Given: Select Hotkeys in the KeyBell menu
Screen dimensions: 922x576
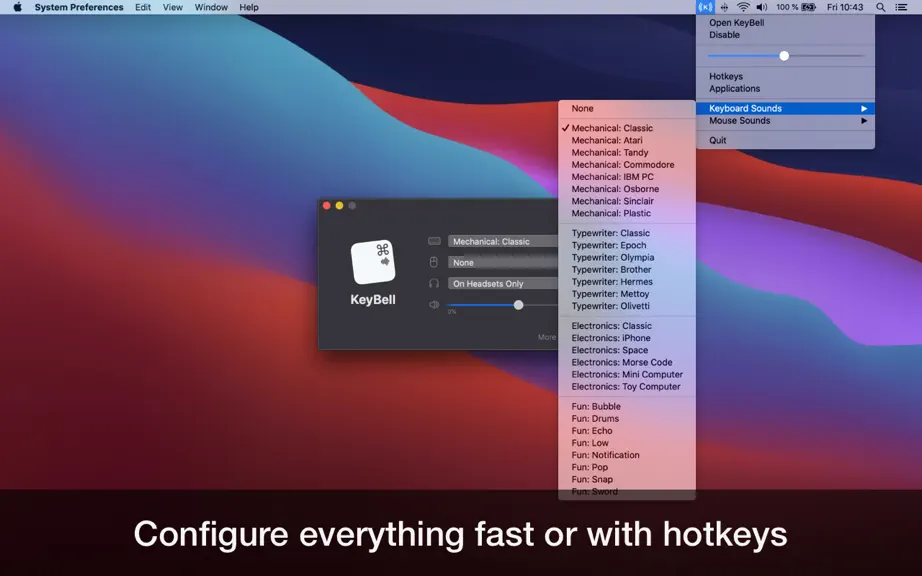Looking at the screenshot, I should [726, 76].
